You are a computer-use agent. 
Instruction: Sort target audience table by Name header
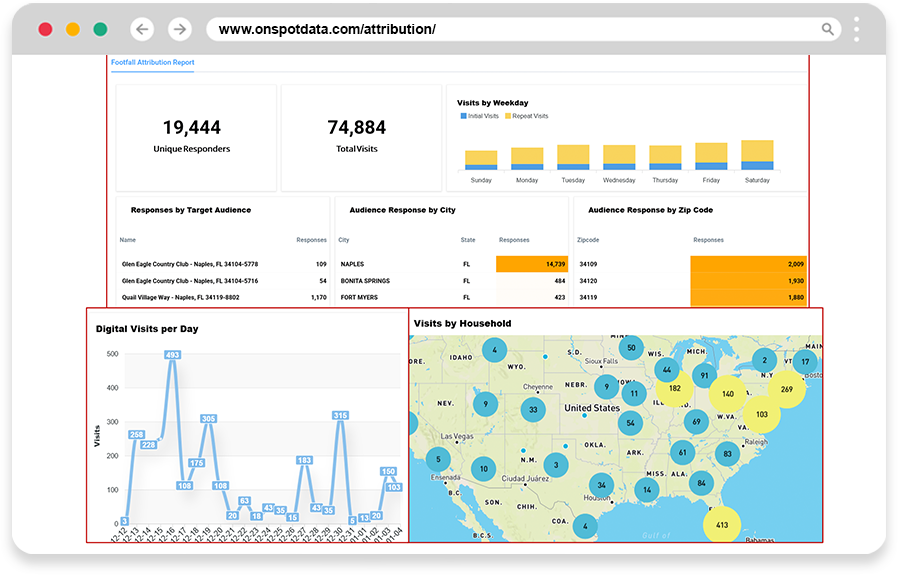click(127, 240)
